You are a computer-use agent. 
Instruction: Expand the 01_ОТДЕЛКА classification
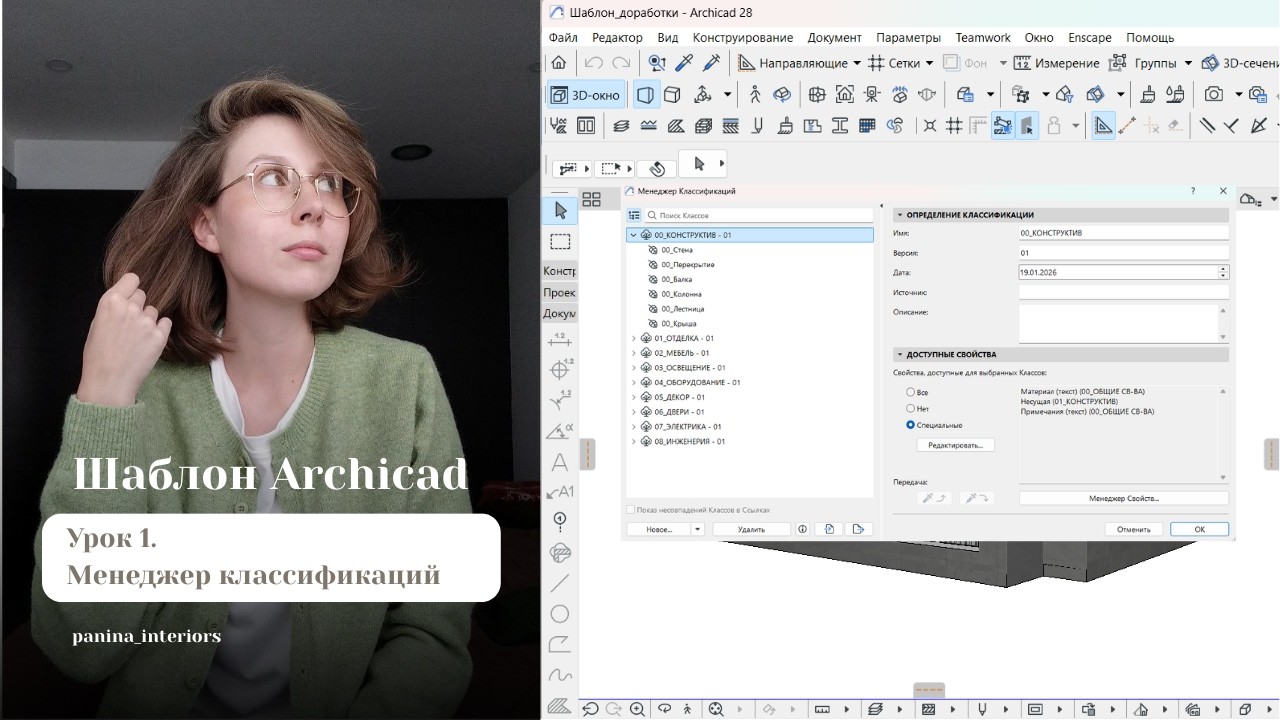633,338
